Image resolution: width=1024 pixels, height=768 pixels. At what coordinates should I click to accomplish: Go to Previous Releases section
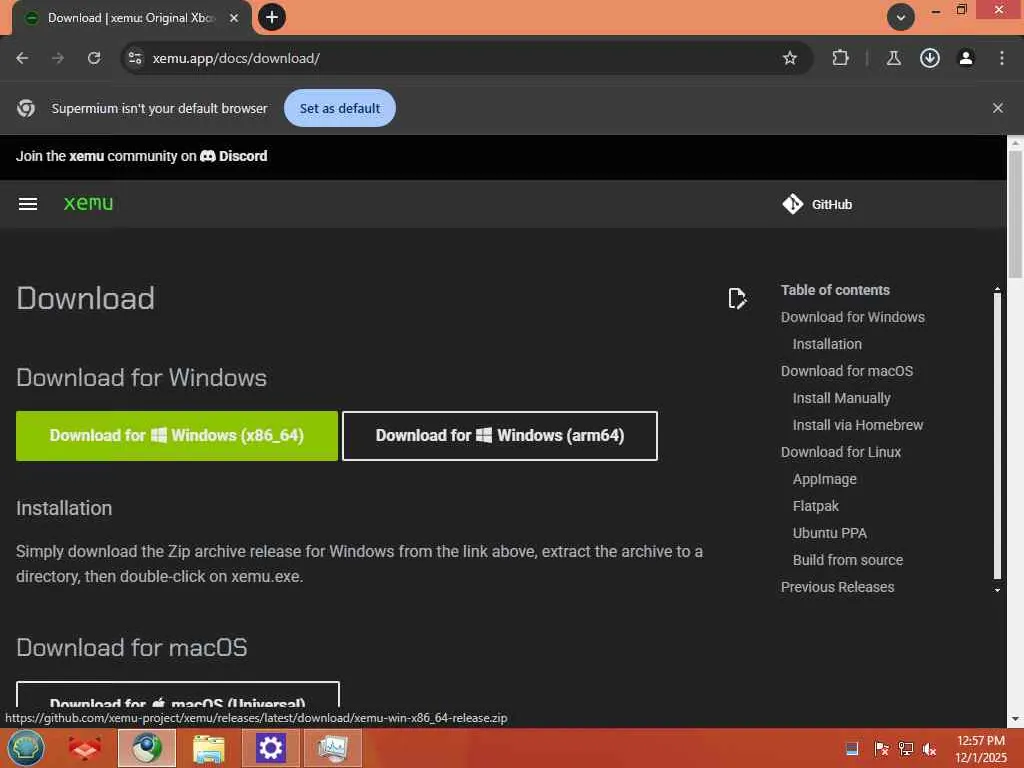tap(837, 587)
